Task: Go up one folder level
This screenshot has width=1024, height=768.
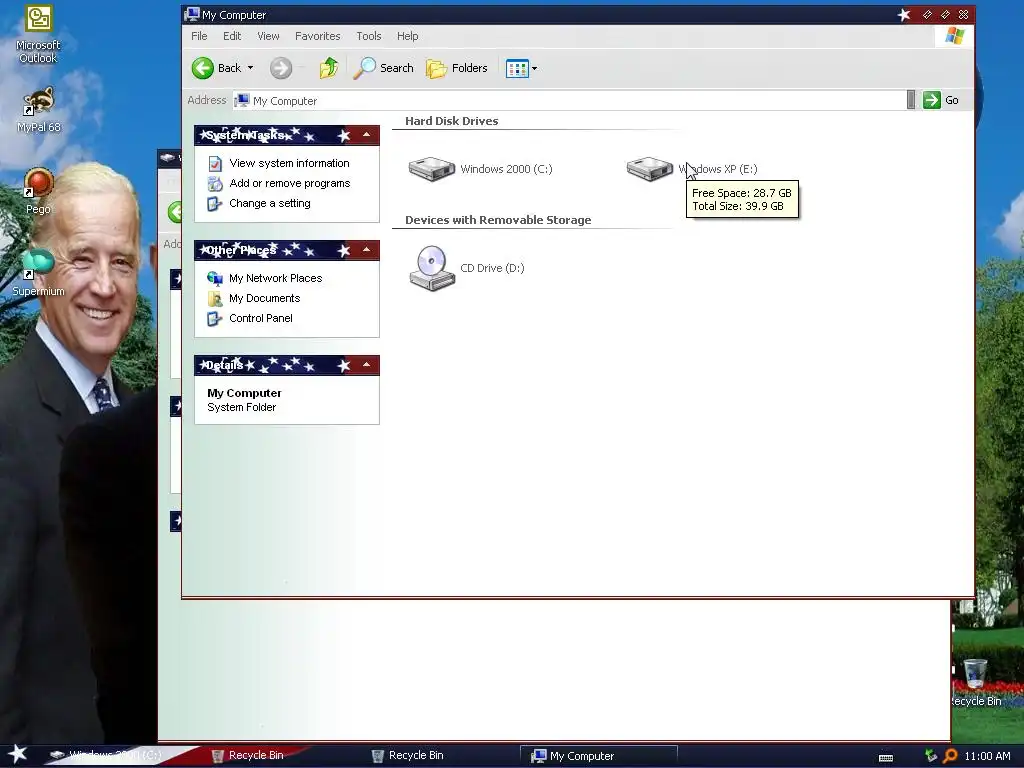Action: pos(328,68)
